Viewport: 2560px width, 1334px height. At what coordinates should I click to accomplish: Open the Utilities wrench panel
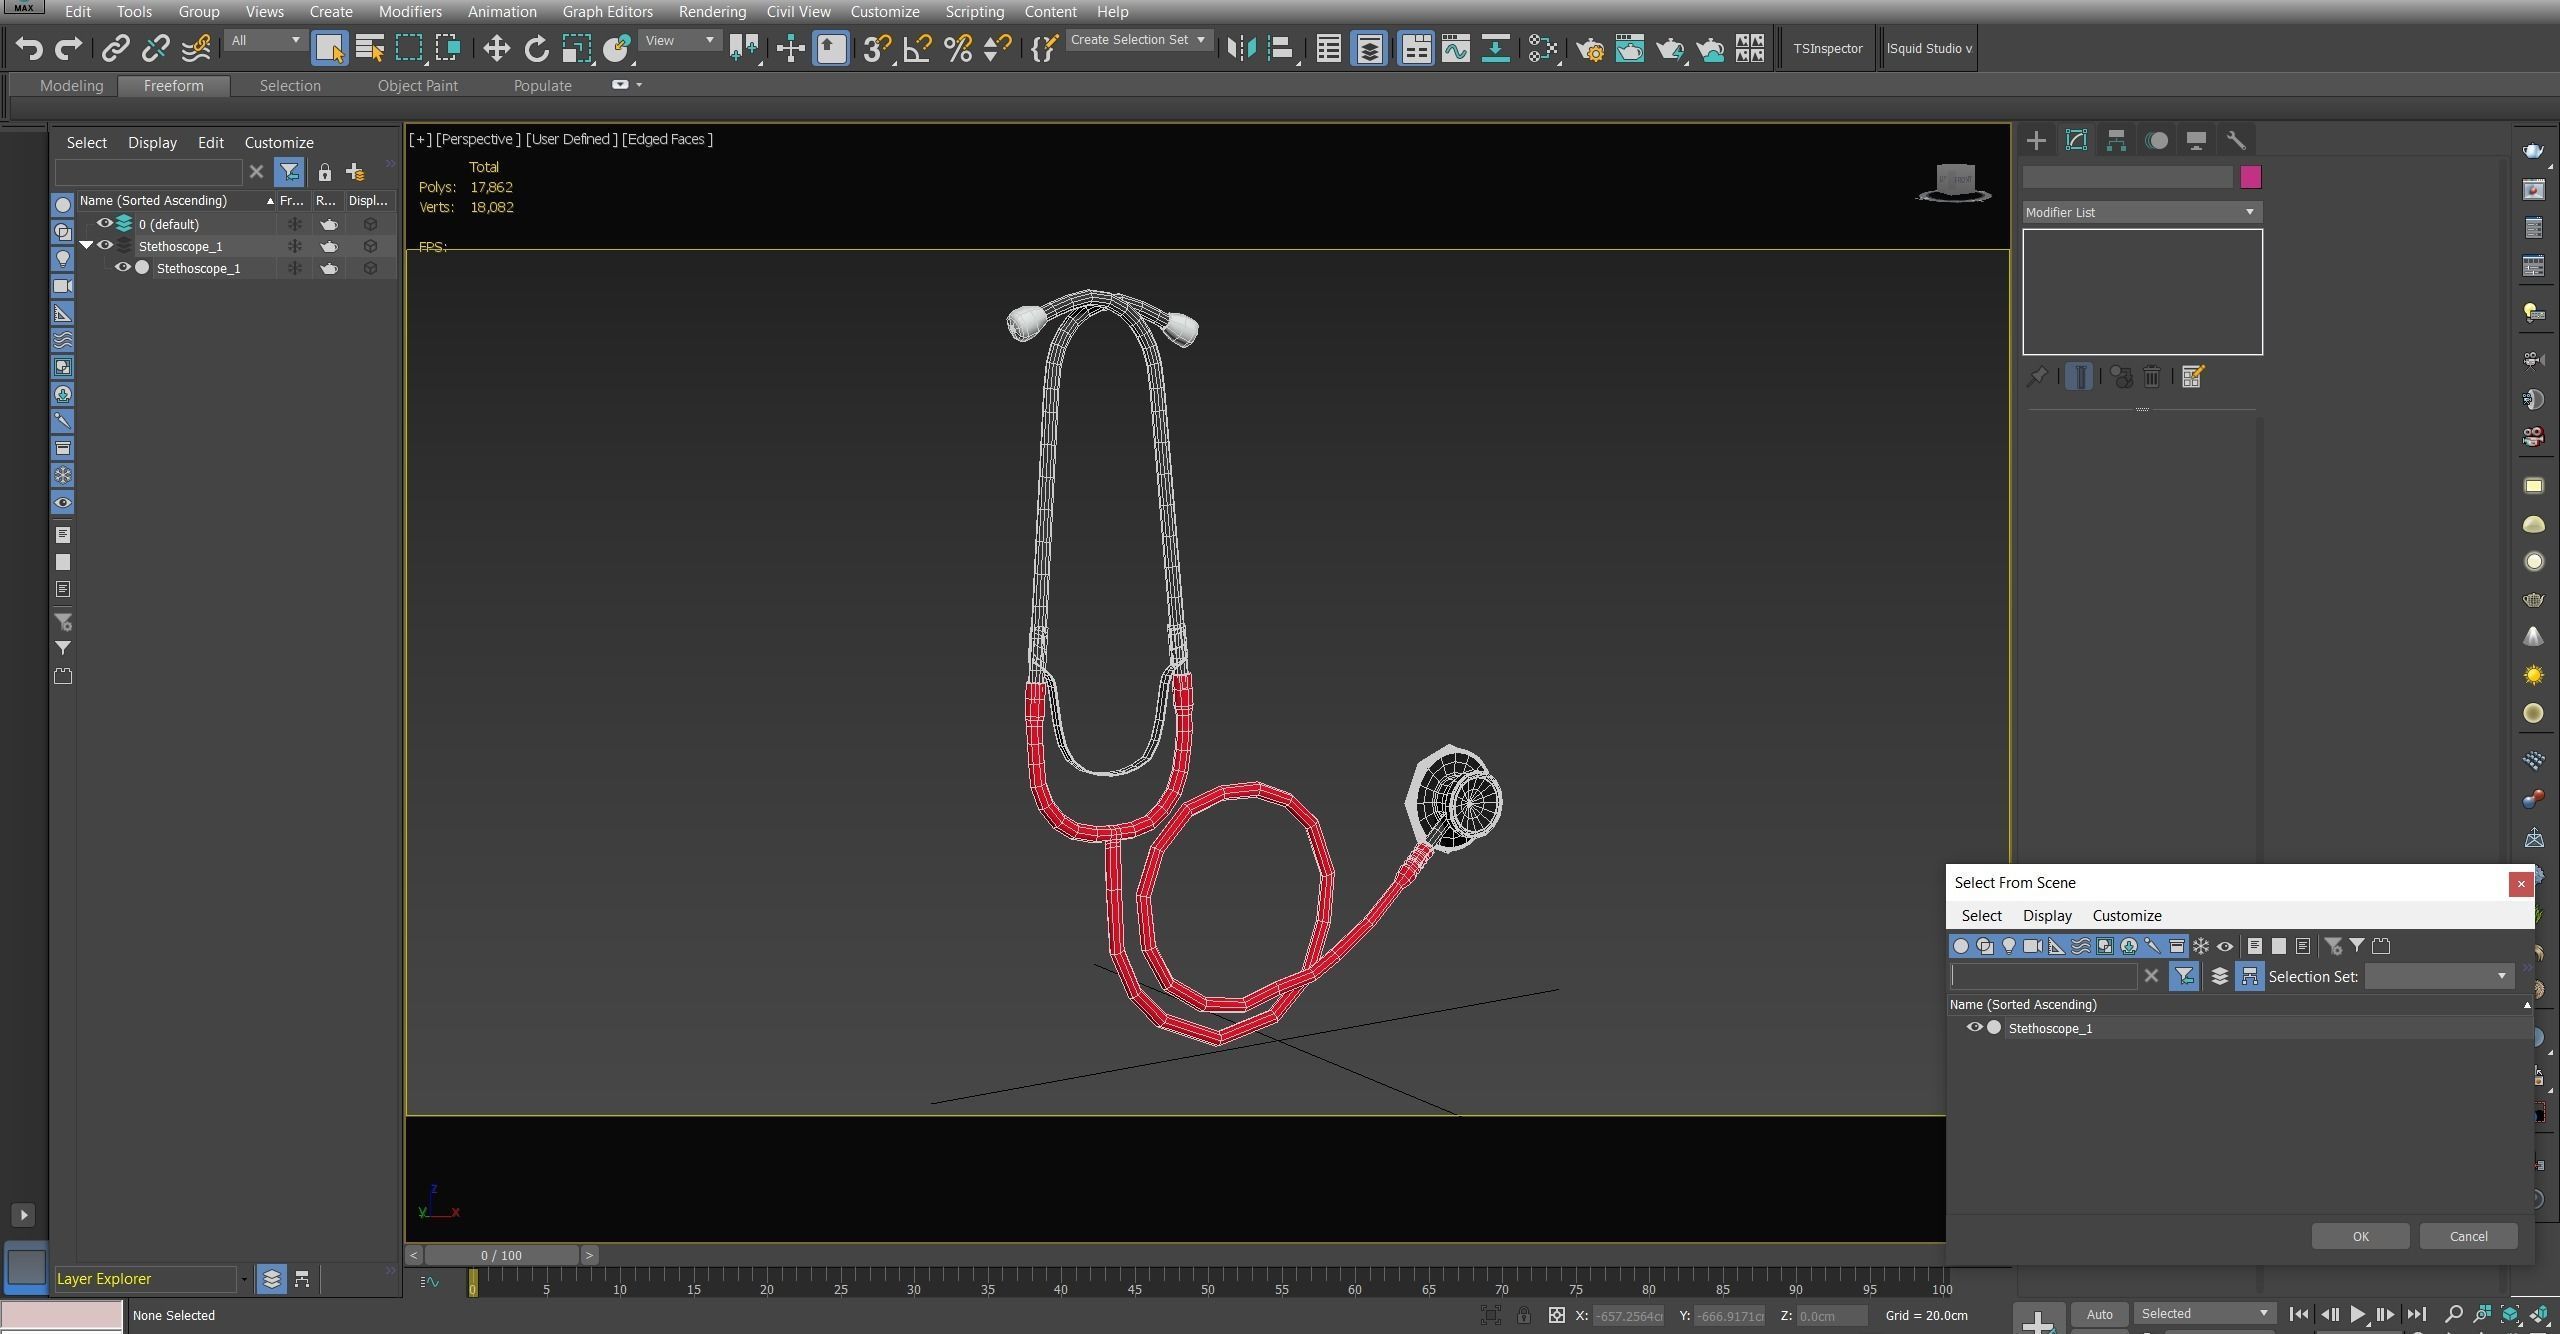tap(2236, 140)
